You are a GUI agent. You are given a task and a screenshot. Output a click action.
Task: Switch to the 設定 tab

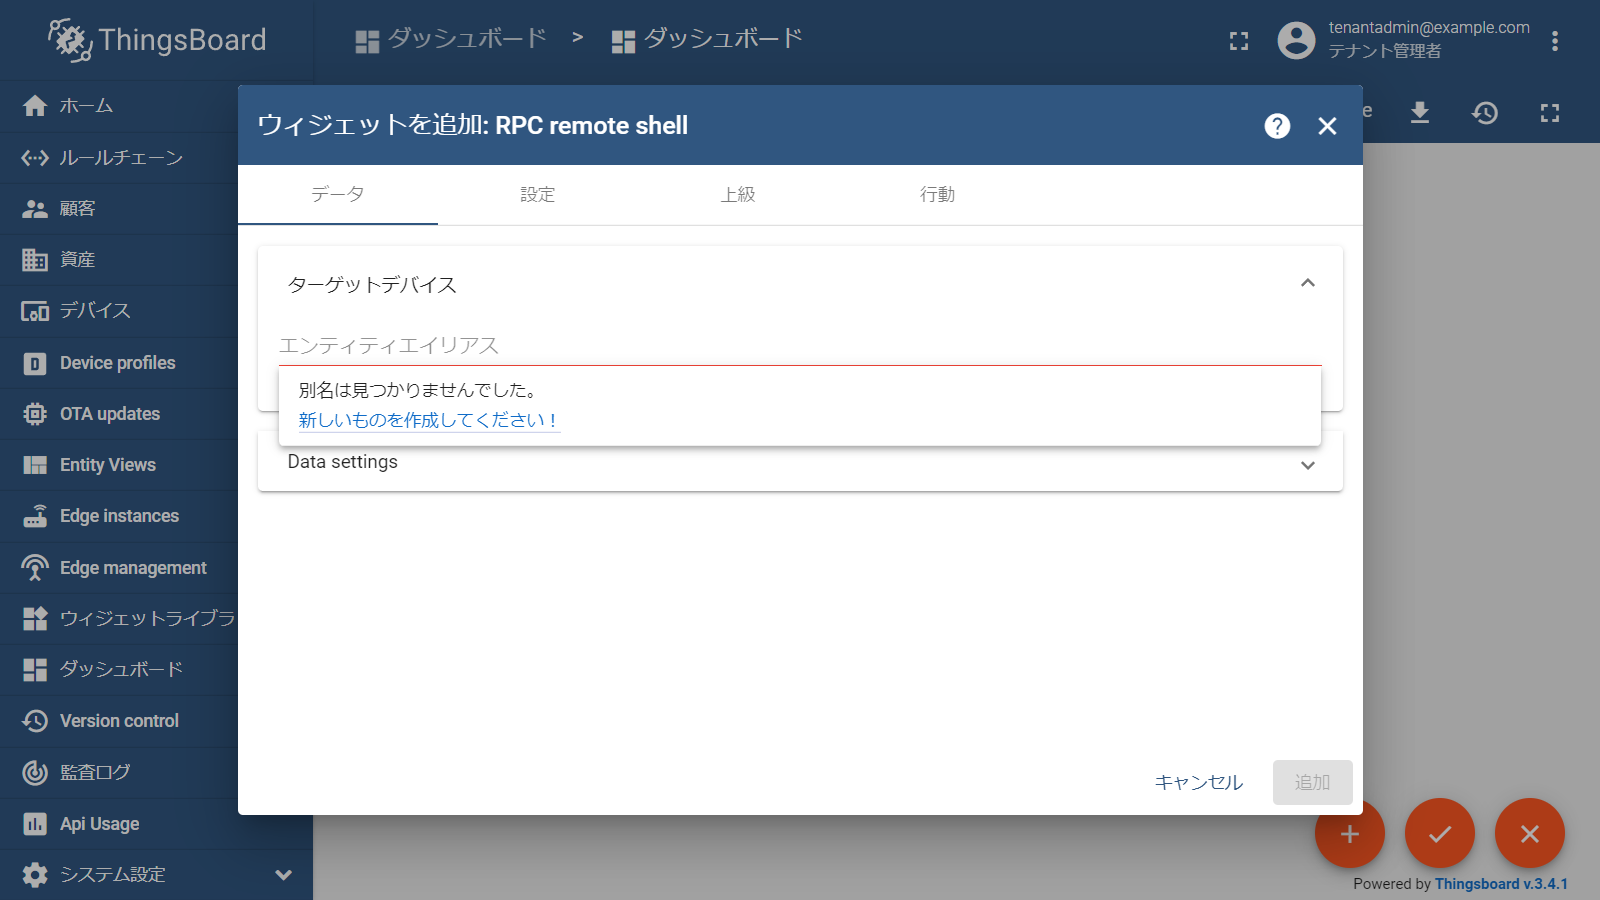[x=537, y=195]
